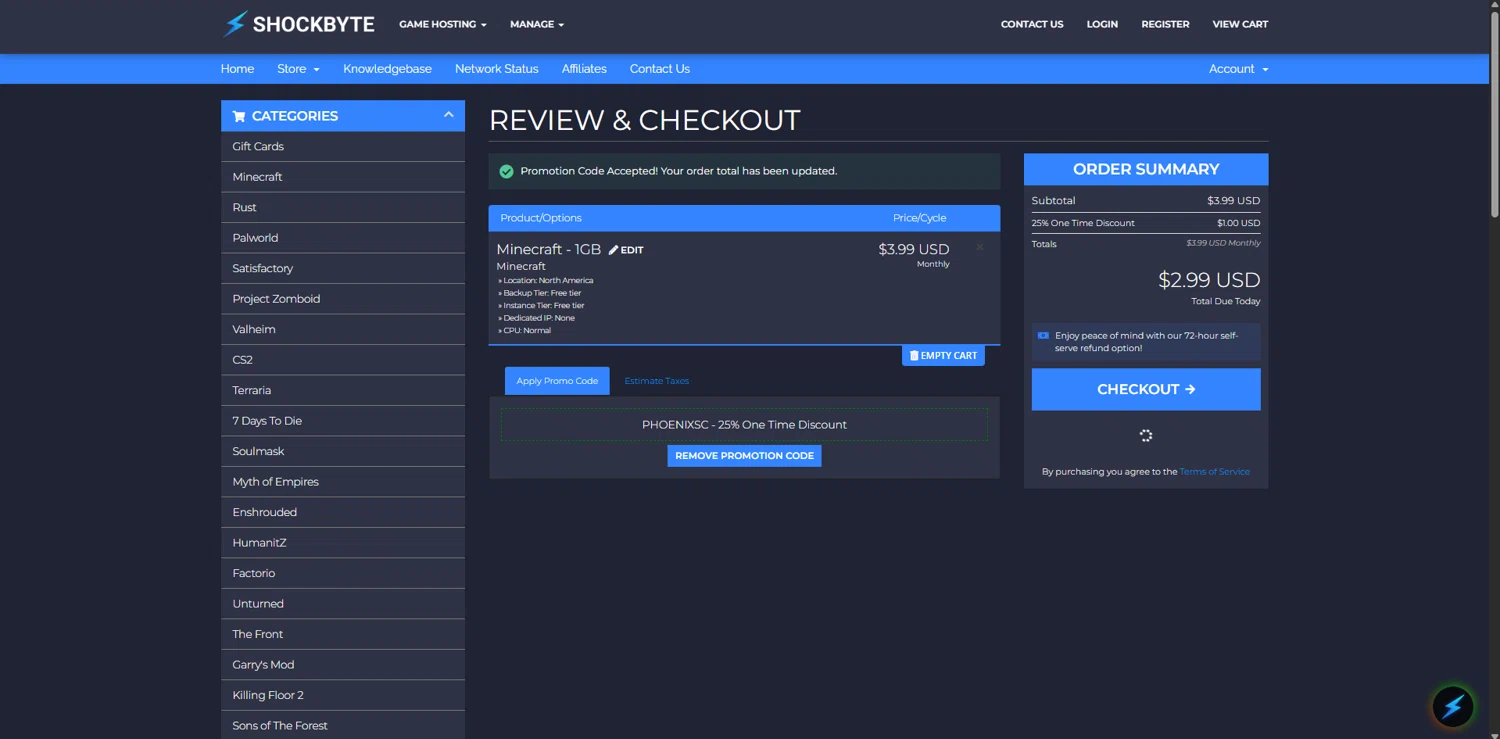Open the Affiliates page

point(584,69)
